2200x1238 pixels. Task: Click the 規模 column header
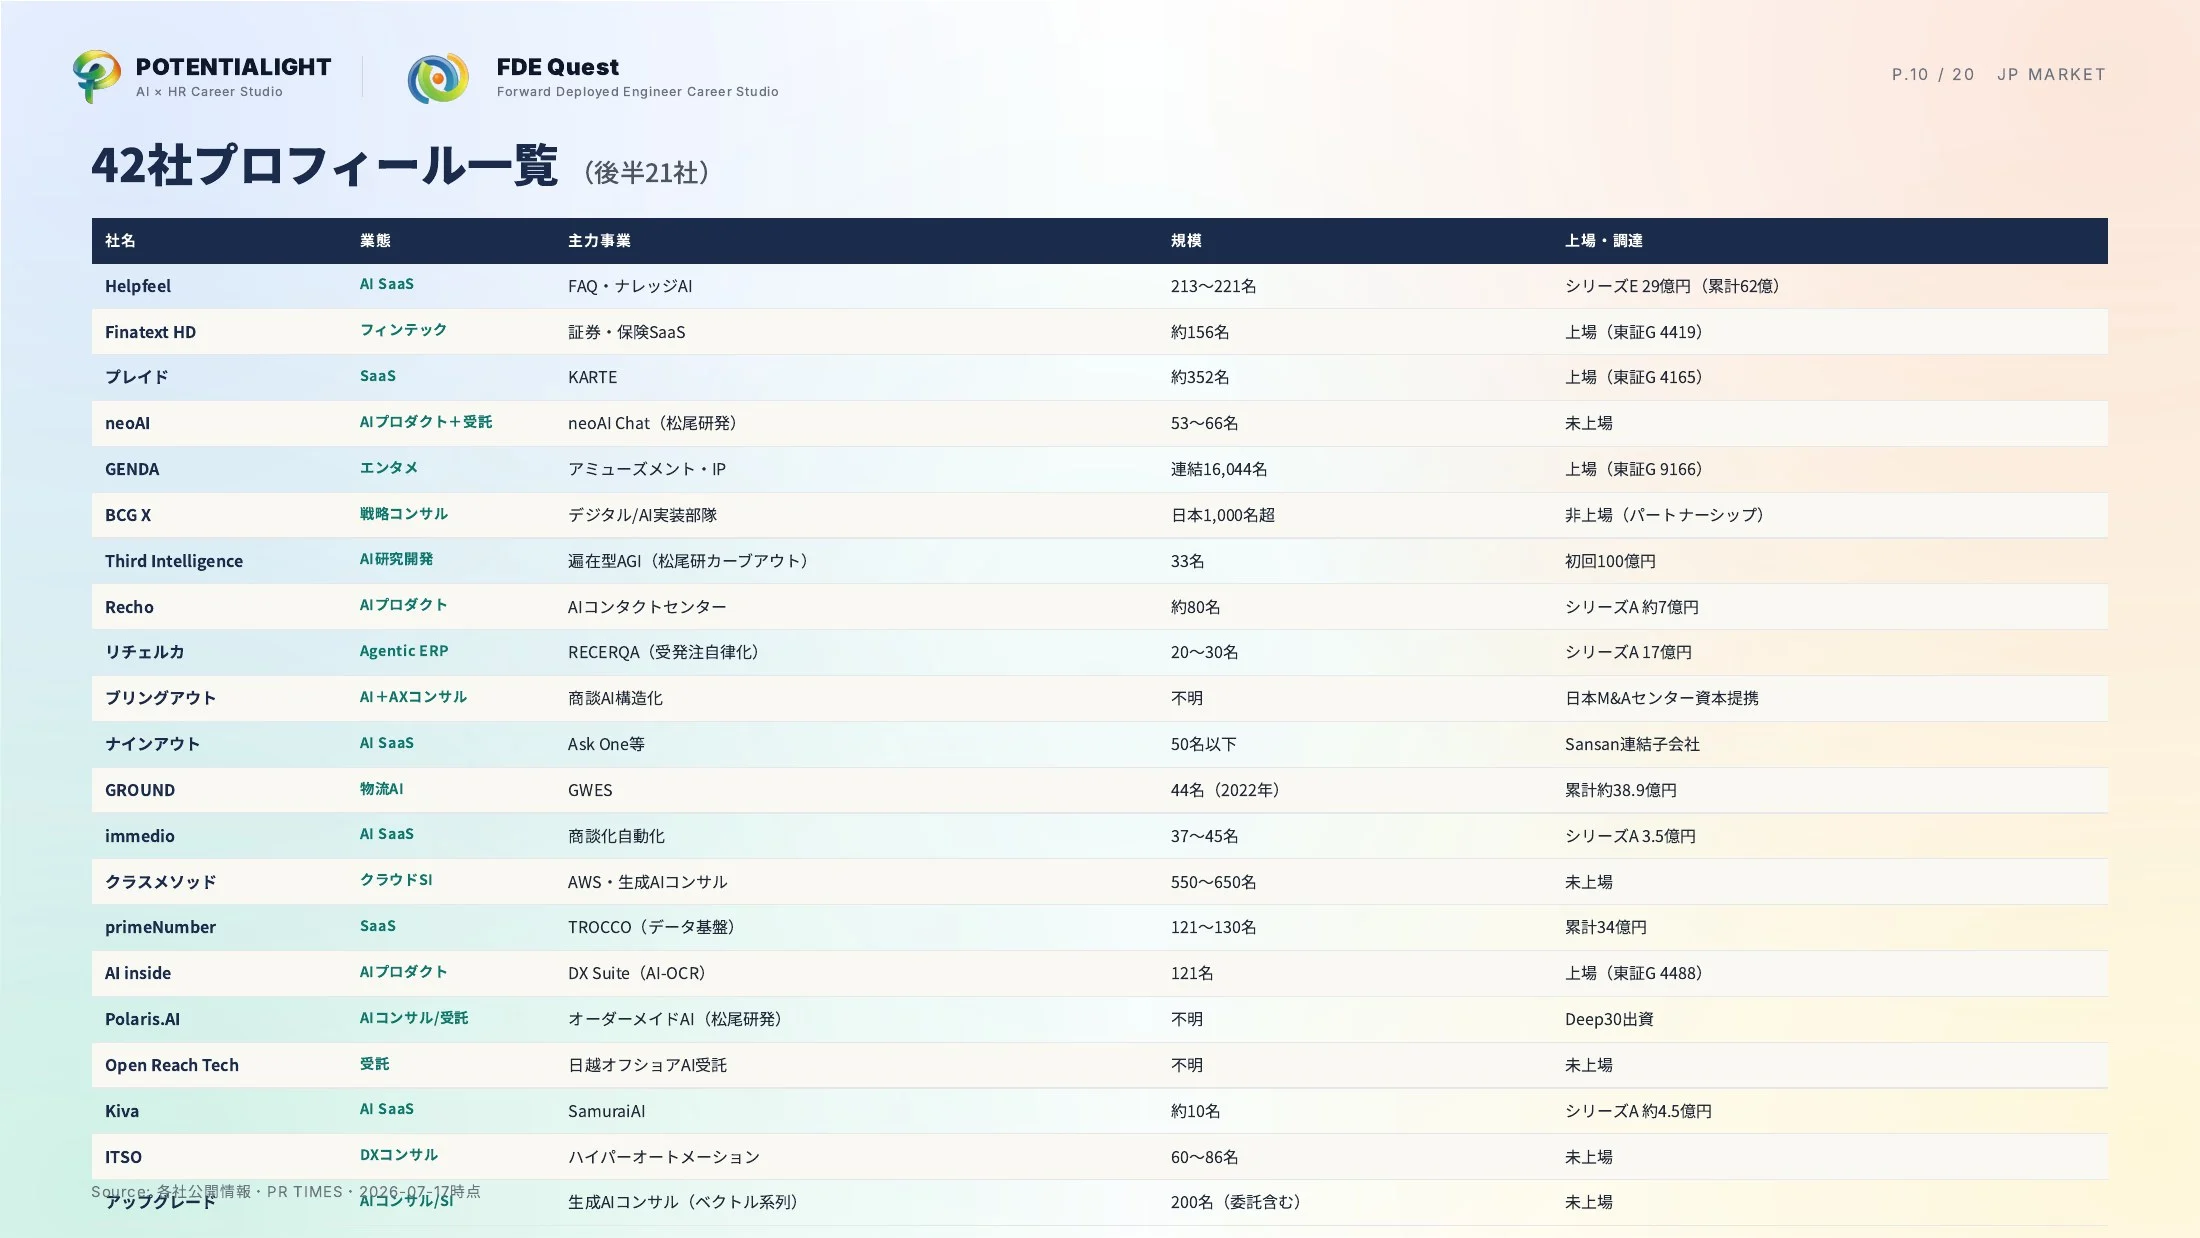click(x=1186, y=241)
